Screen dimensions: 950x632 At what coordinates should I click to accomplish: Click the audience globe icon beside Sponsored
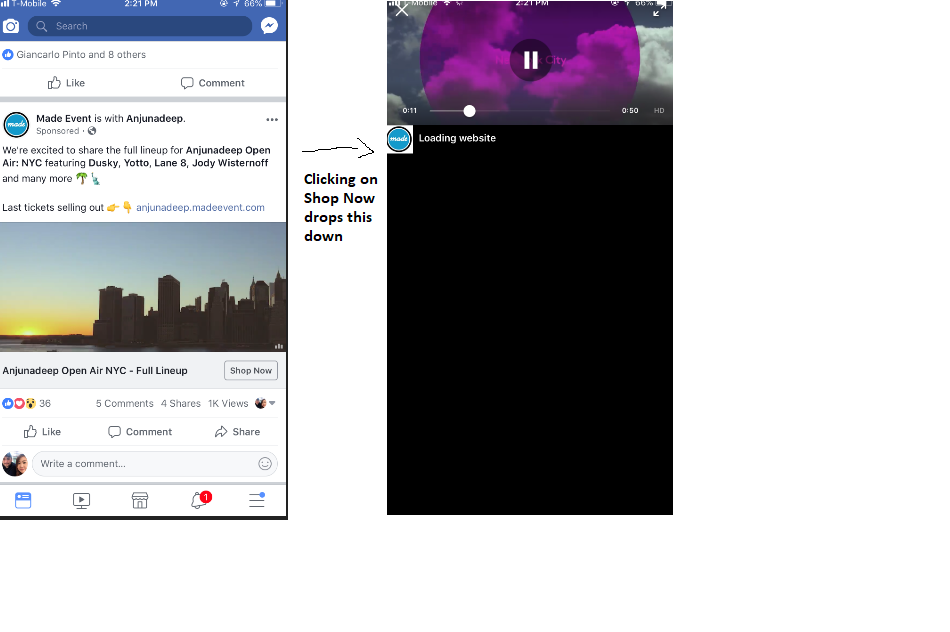92,131
